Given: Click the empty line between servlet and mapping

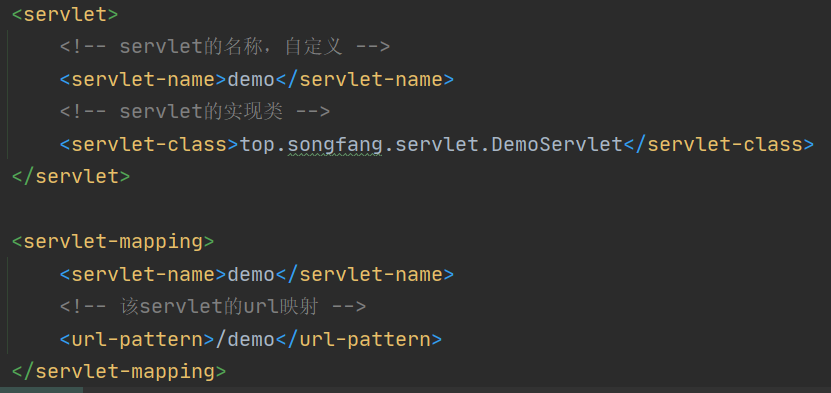Looking at the screenshot, I should click(x=416, y=209).
